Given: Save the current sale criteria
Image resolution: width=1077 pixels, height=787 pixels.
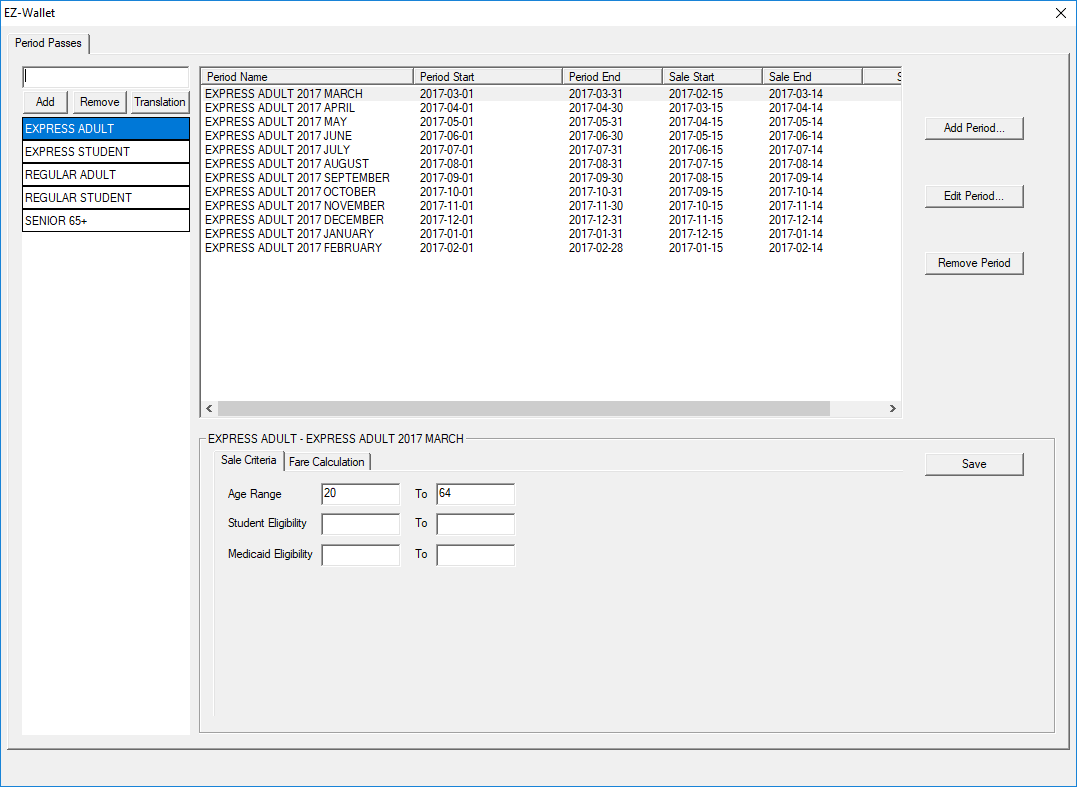Looking at the screenshot, I should pos(973,464).
